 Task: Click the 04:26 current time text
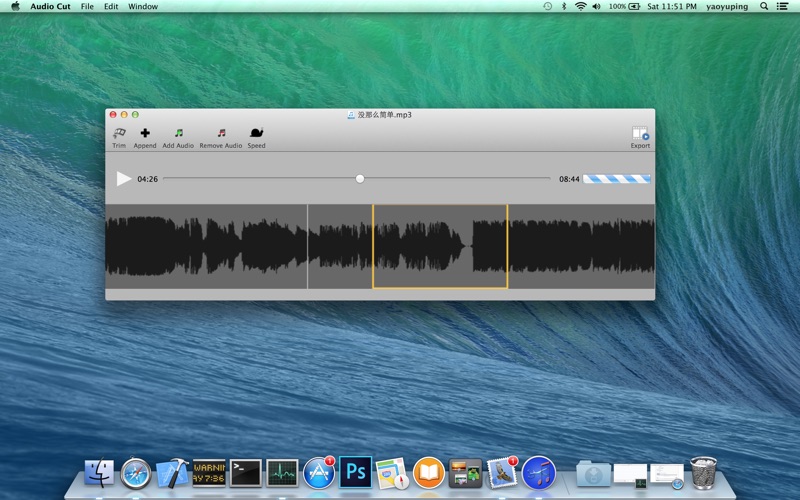coord(147,179)
